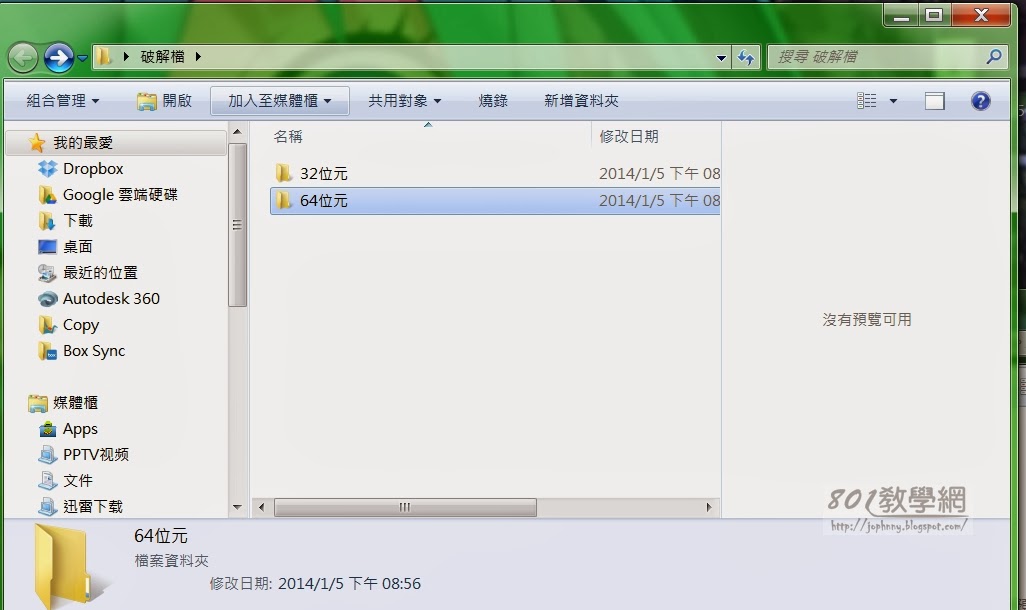Open Copy folder in favorites
The width and height of the screenshot is (1026, 610).
(x=81, y=325)
